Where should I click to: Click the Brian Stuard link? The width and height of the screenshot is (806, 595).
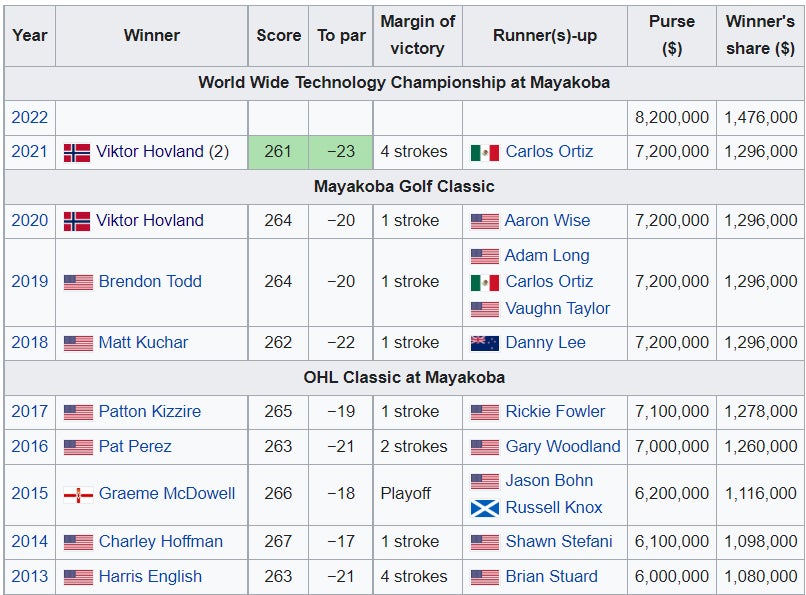[551, 576]
